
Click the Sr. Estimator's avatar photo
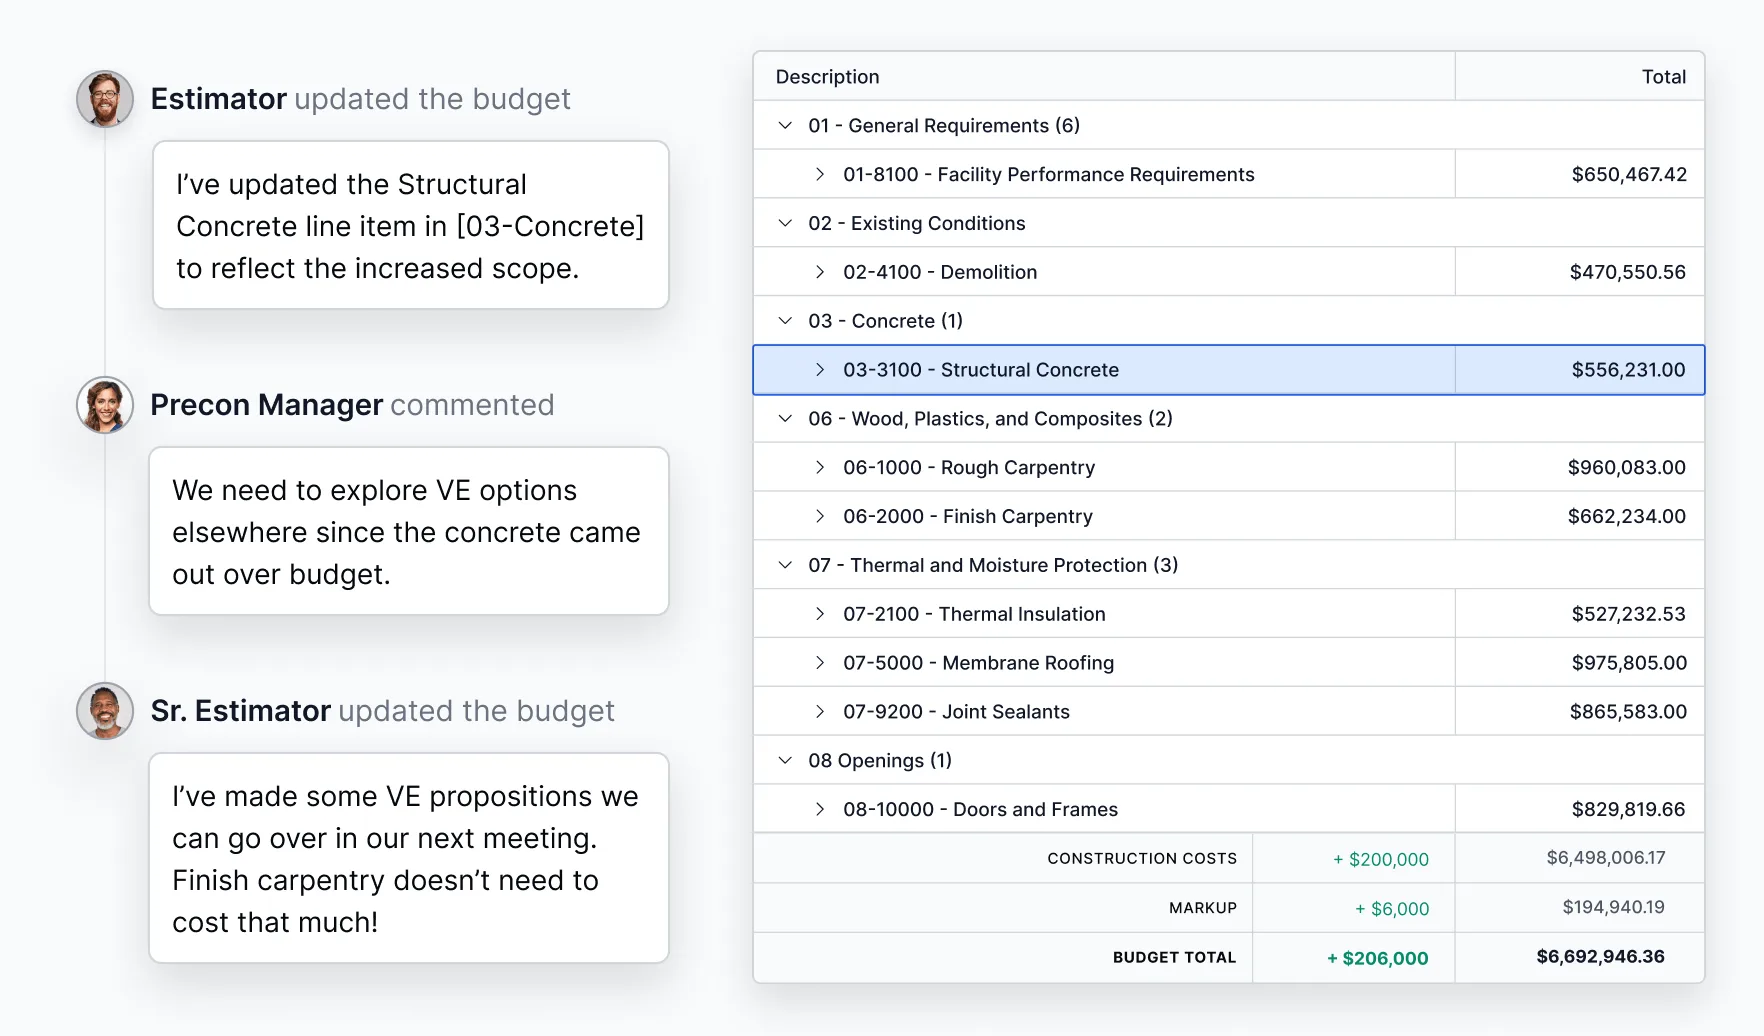tap(103, 711)
